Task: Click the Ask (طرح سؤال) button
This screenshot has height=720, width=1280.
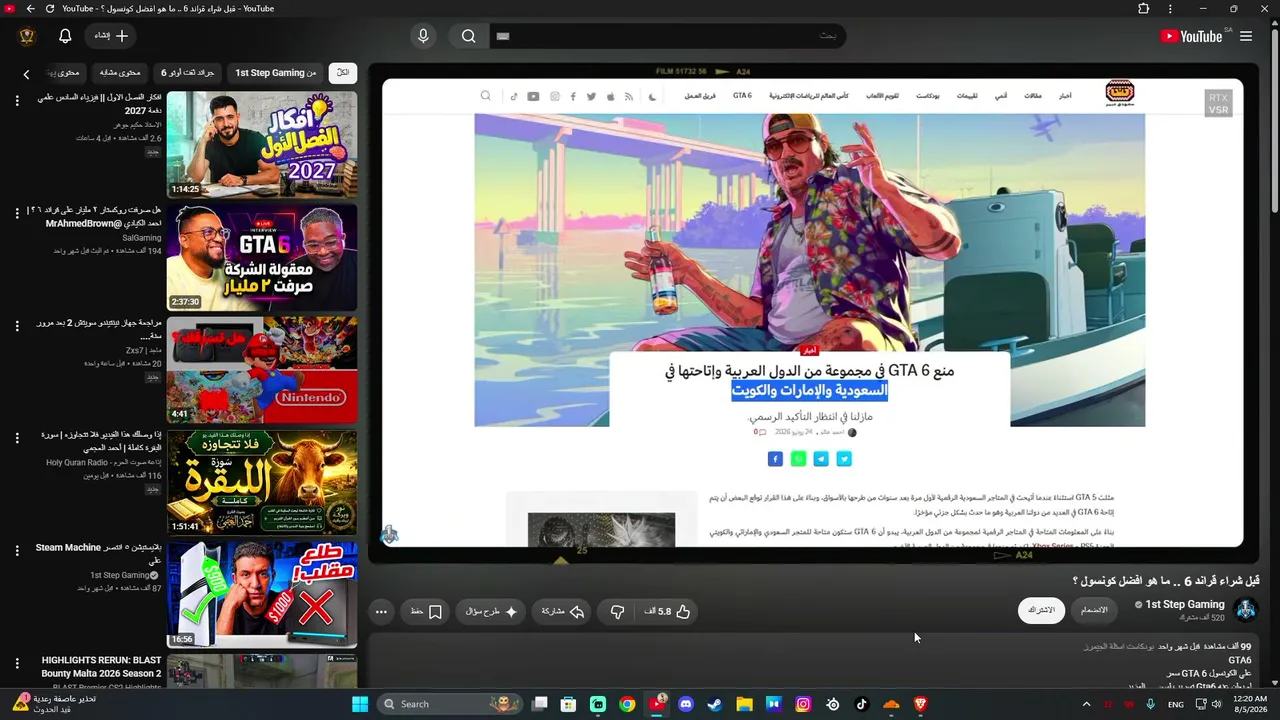Action: tap(492, 611)
